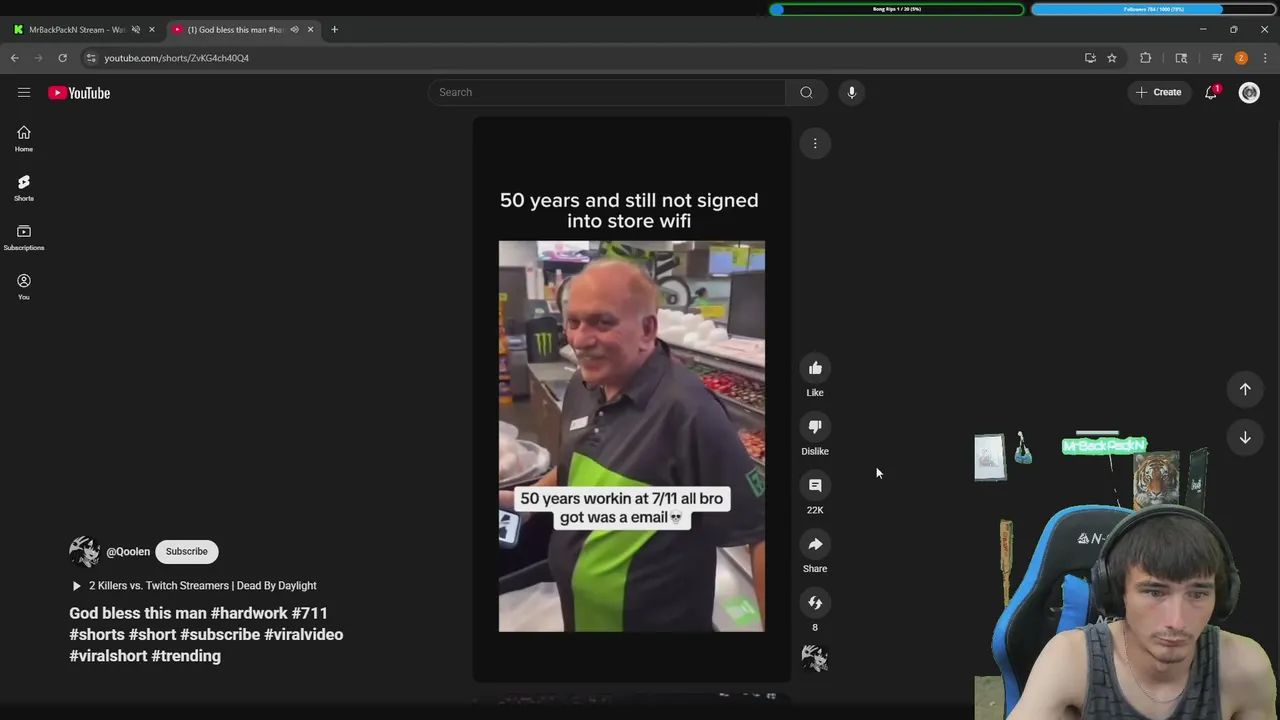Screen dimensions: 1280x720
Task: Open Home in the sidebar
Action: [x=24, y=139]
